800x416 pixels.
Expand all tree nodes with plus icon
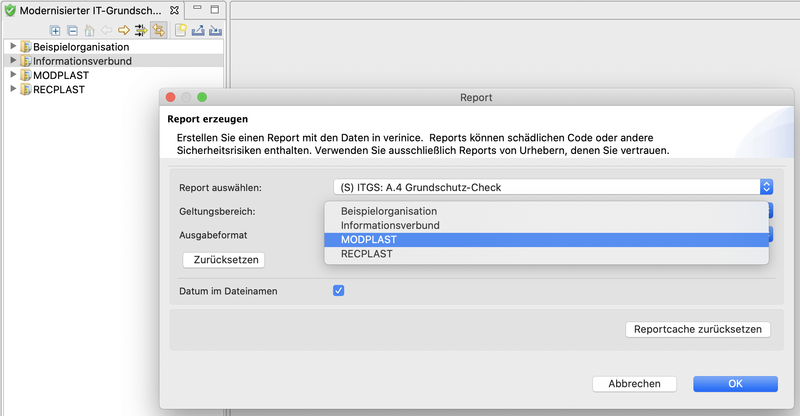(x=55, y=31)
